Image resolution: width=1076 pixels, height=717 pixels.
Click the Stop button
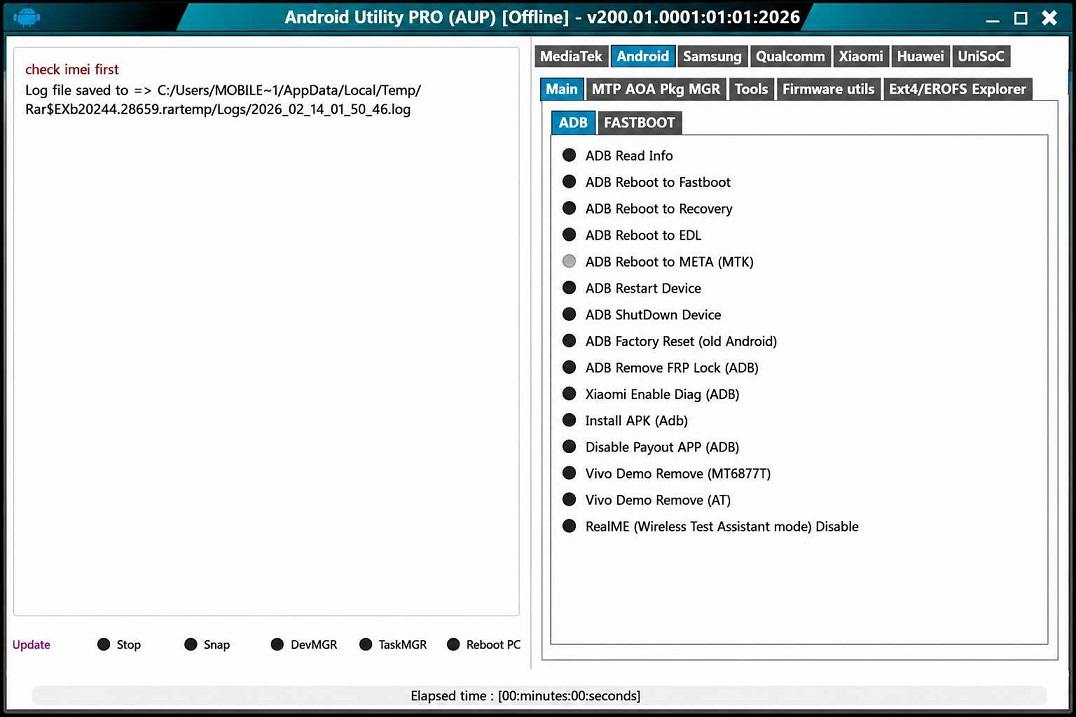(x=119, y=645)
